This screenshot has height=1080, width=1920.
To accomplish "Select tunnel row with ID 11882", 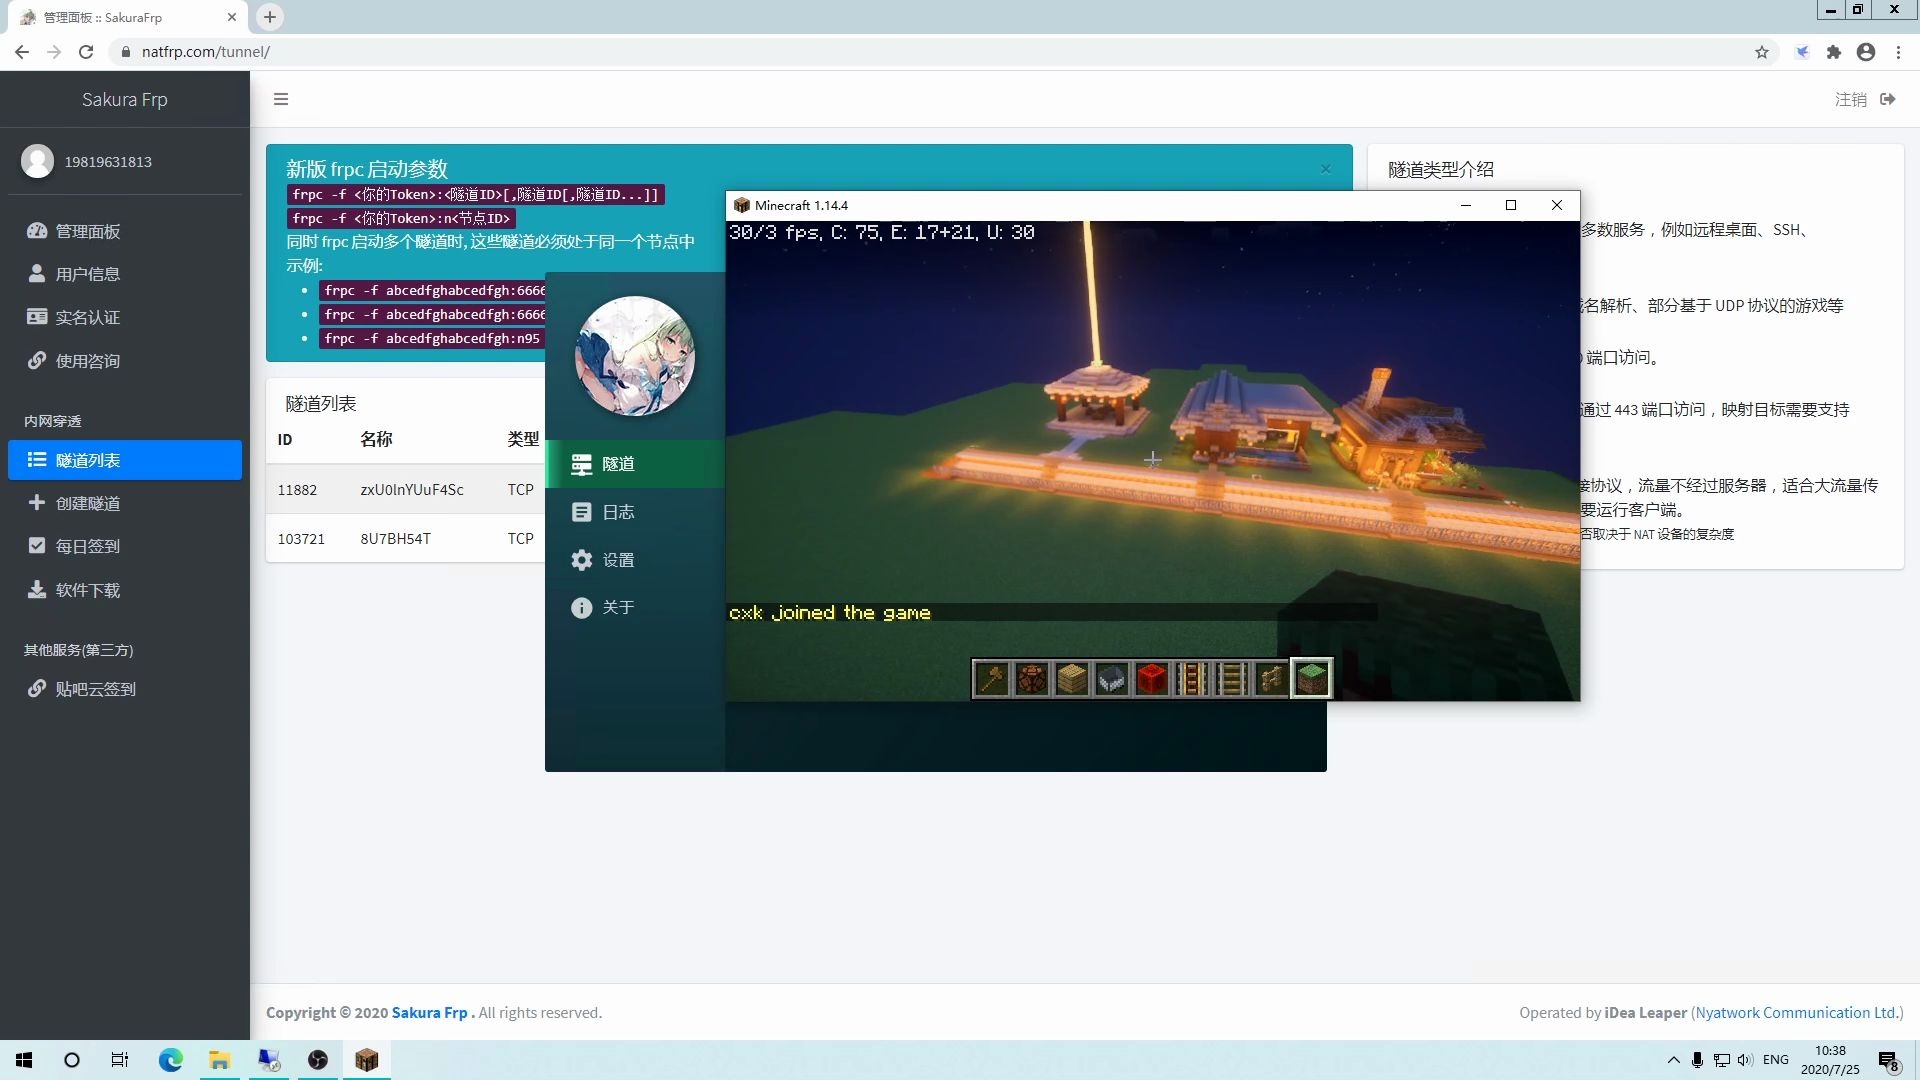I will [405, 490].
